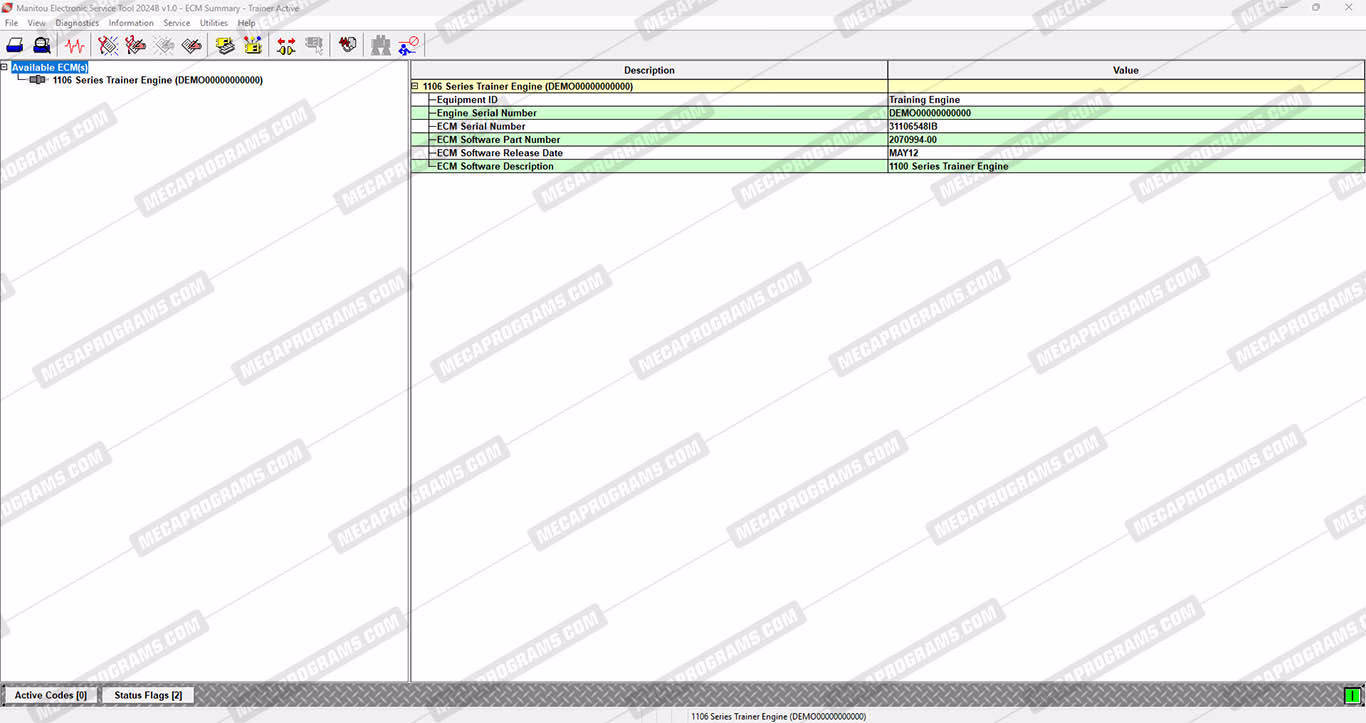Open the Utilities menu
The height and width of the screenshot is (723, 1366).
coord(214,23)
